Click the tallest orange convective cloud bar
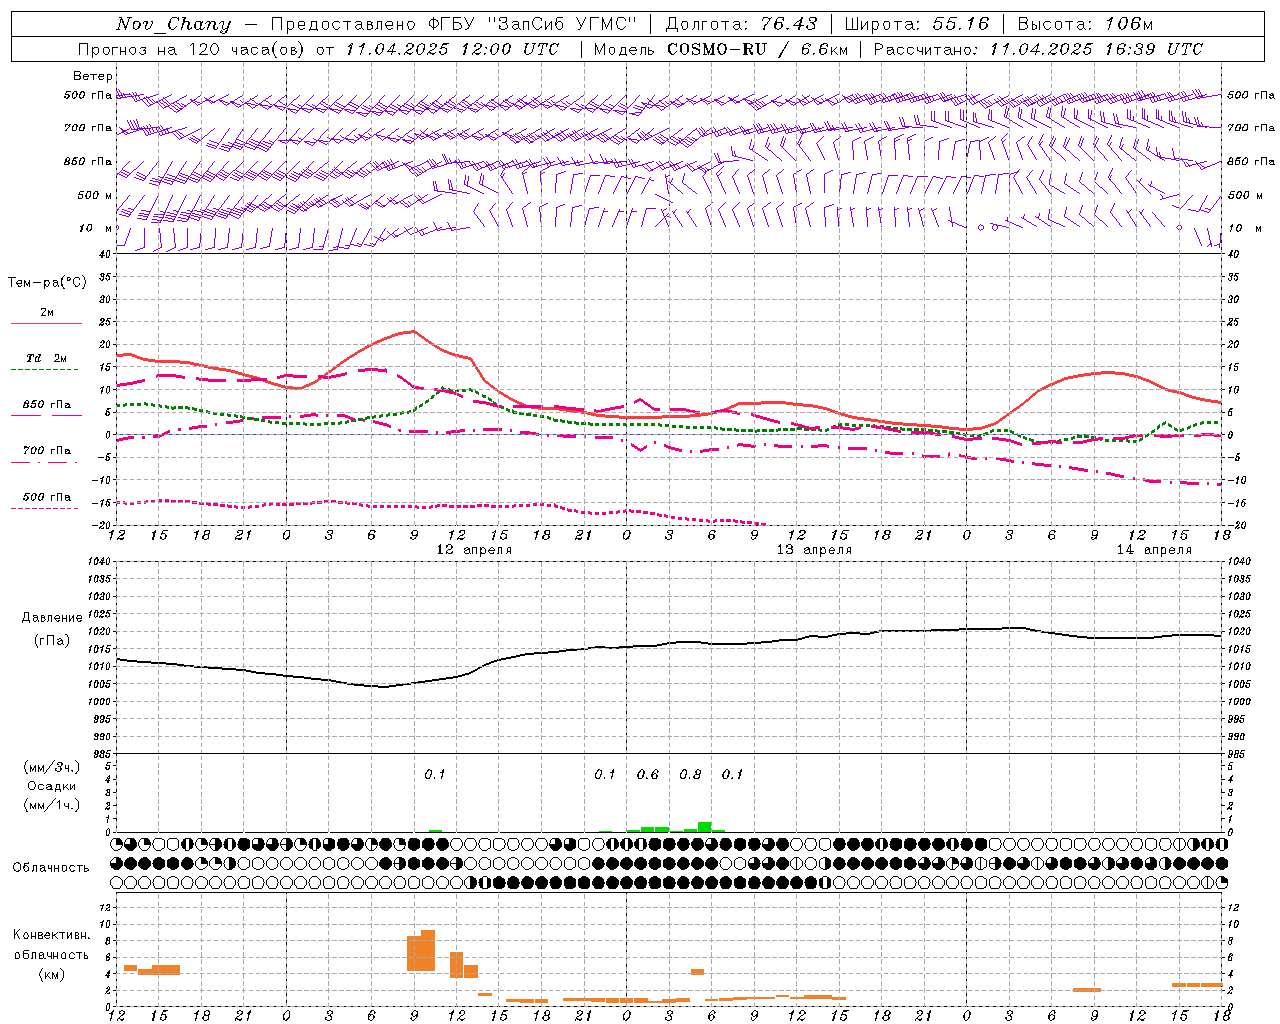Screen dimensions: 1280x1024 pyautogui.click(x=428, y=950)
